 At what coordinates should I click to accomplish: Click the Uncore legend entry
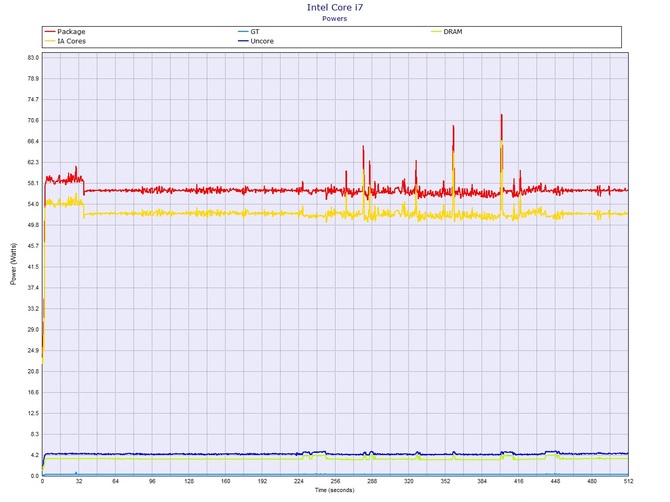(256, 41)
